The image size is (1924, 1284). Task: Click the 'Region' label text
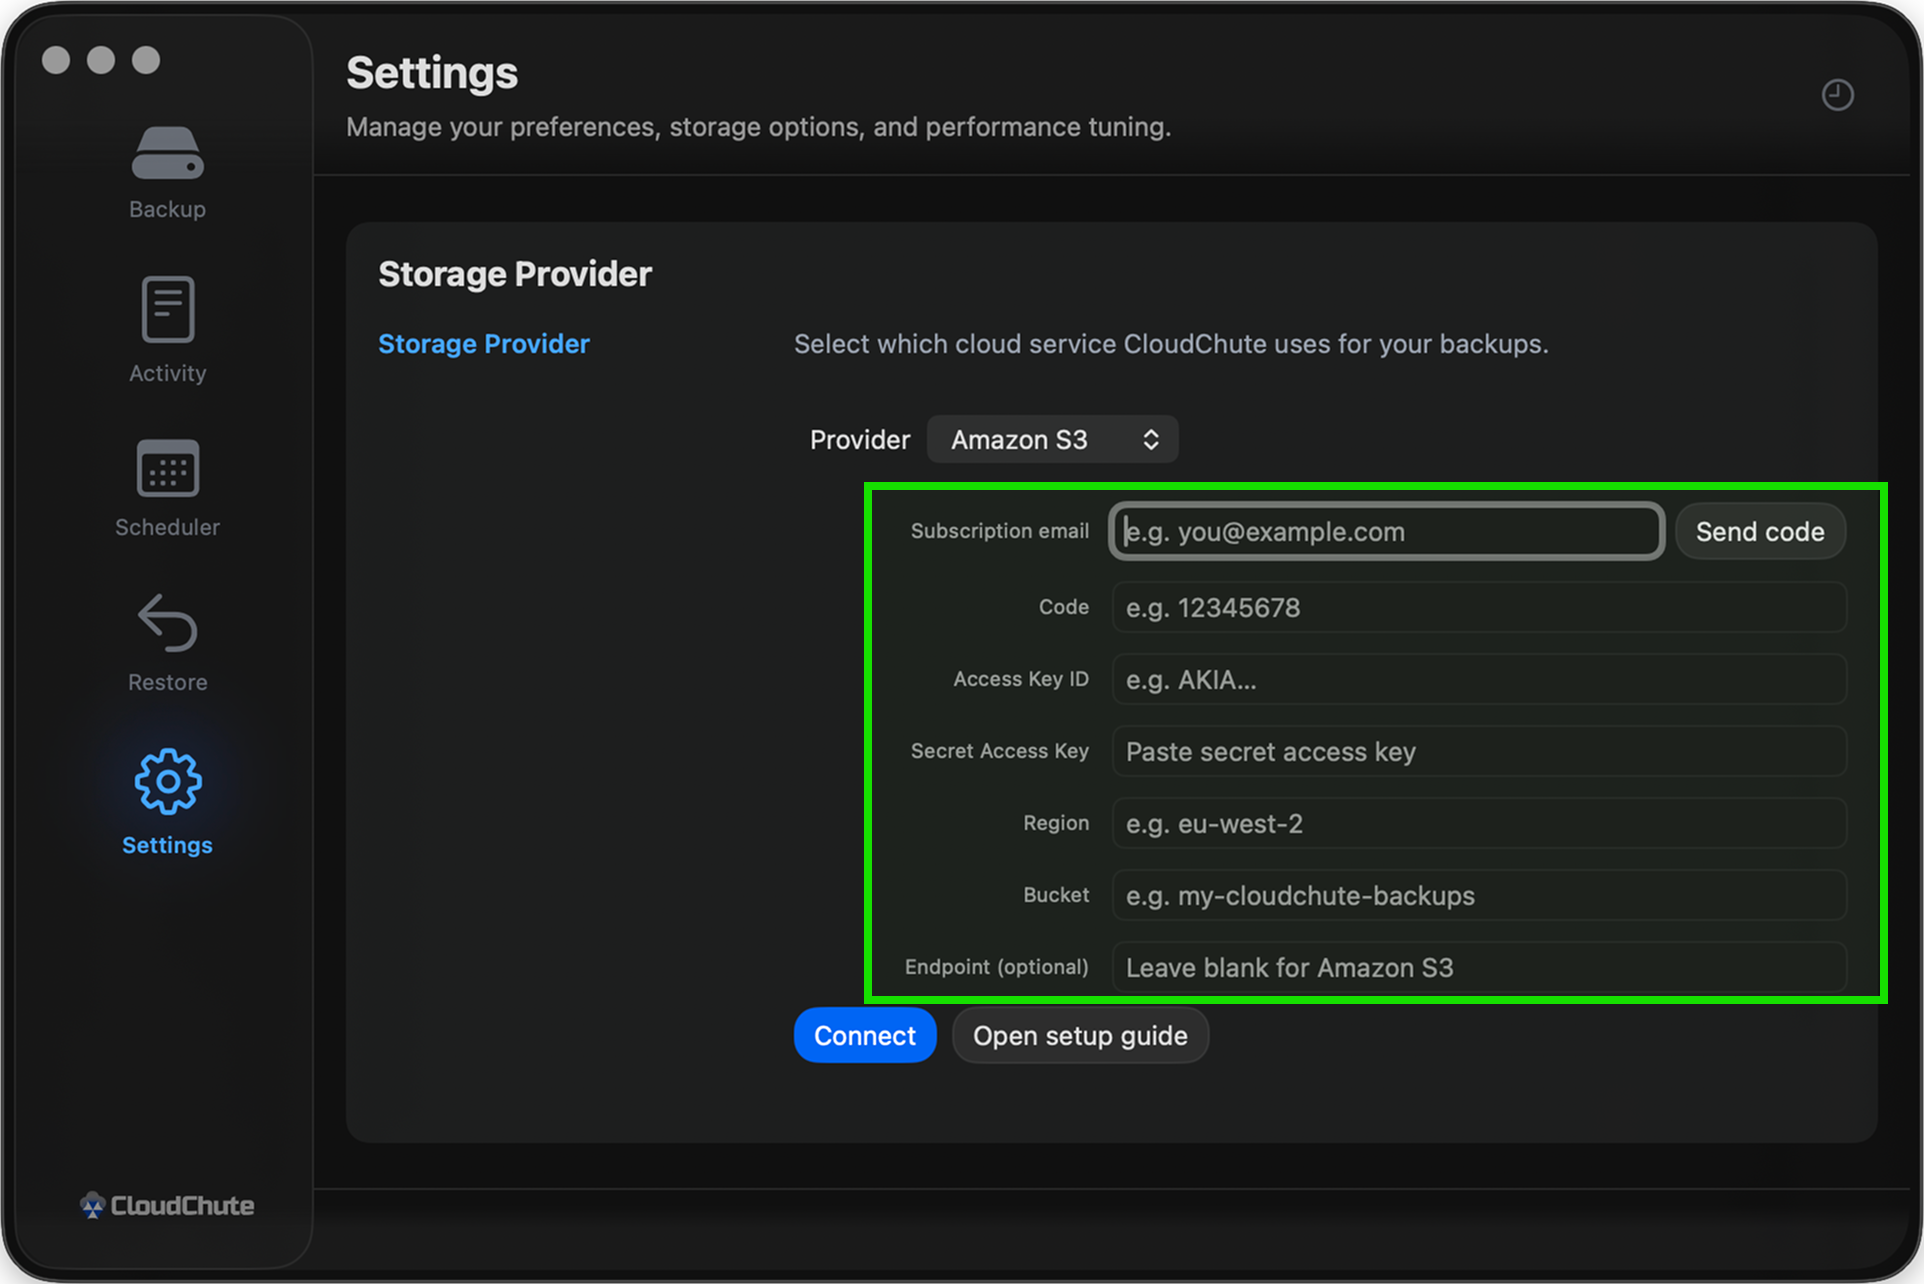click(x=1055, y=823)
